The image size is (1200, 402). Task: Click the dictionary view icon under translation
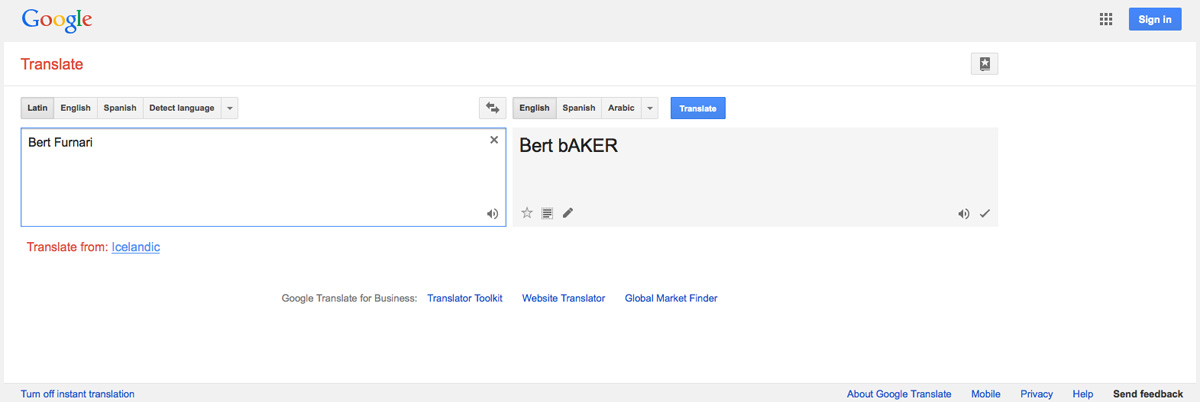[547, 213]
